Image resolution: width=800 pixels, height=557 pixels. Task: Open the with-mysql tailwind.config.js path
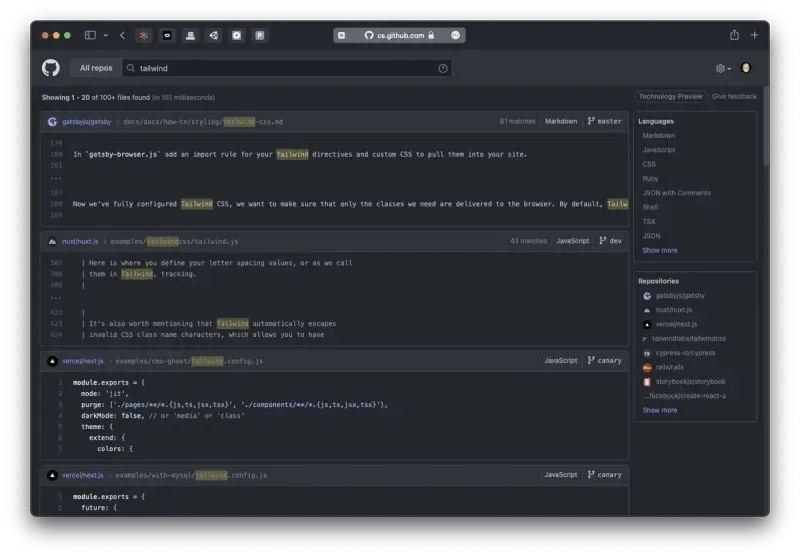click(x=191, y=475)
